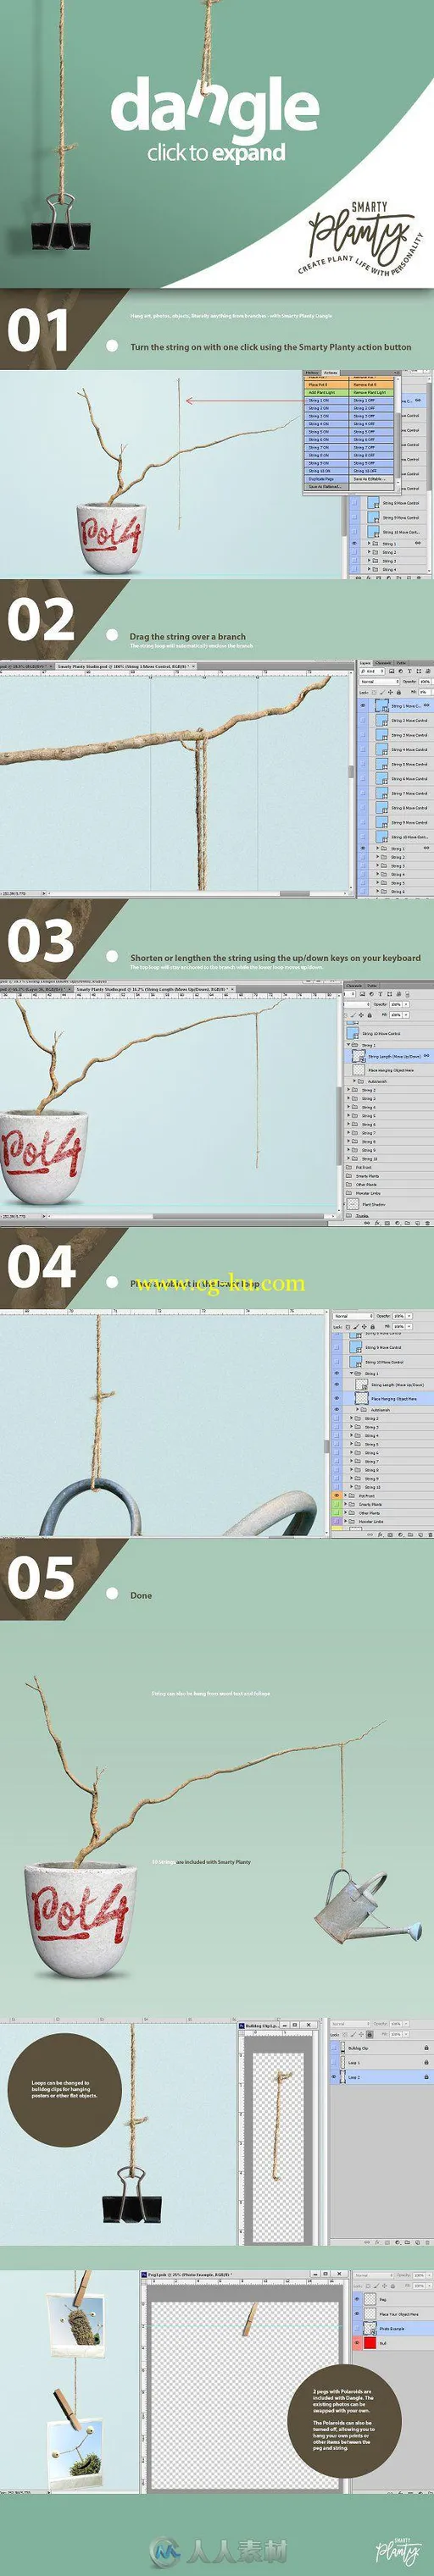Click delete layer trash icon in step 04 panel
Viewport: 434px width, 2576px height.
[430, 1535]
